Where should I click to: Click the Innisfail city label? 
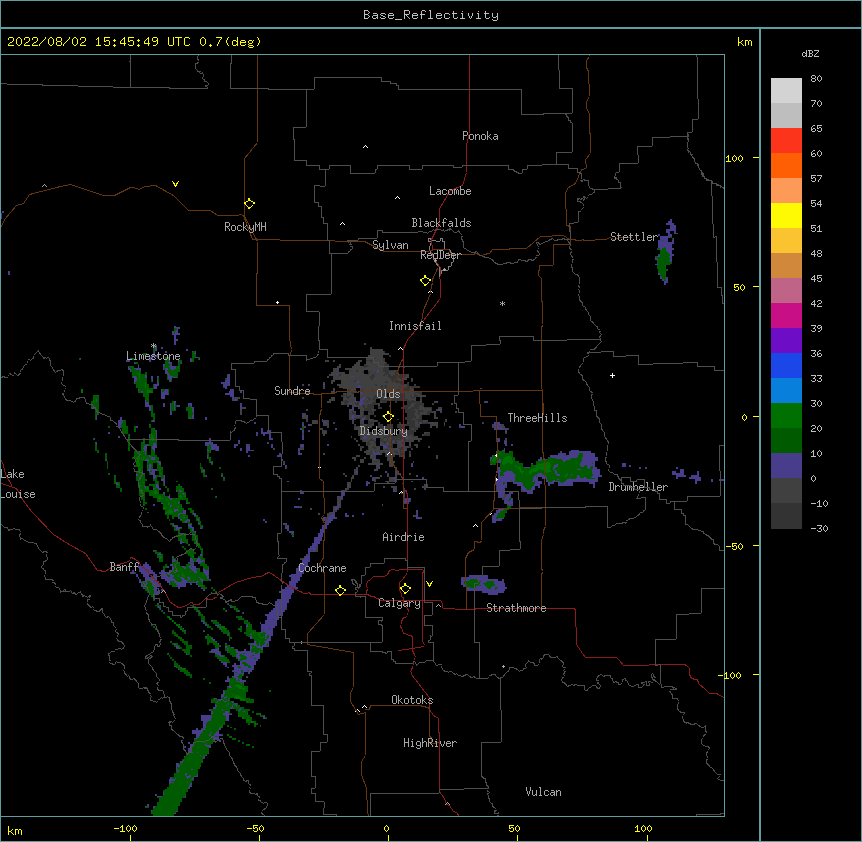(415, 326)
